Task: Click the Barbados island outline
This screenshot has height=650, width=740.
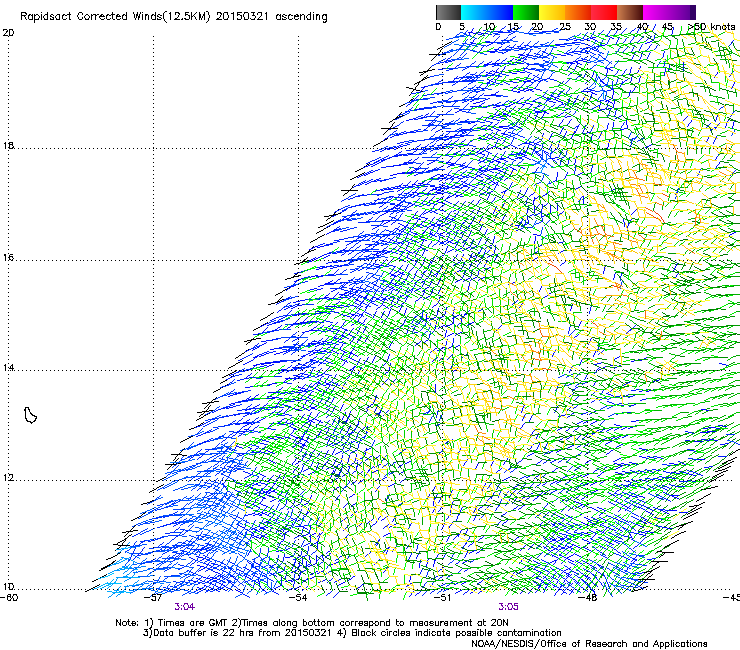Action: tap(30, 415)
